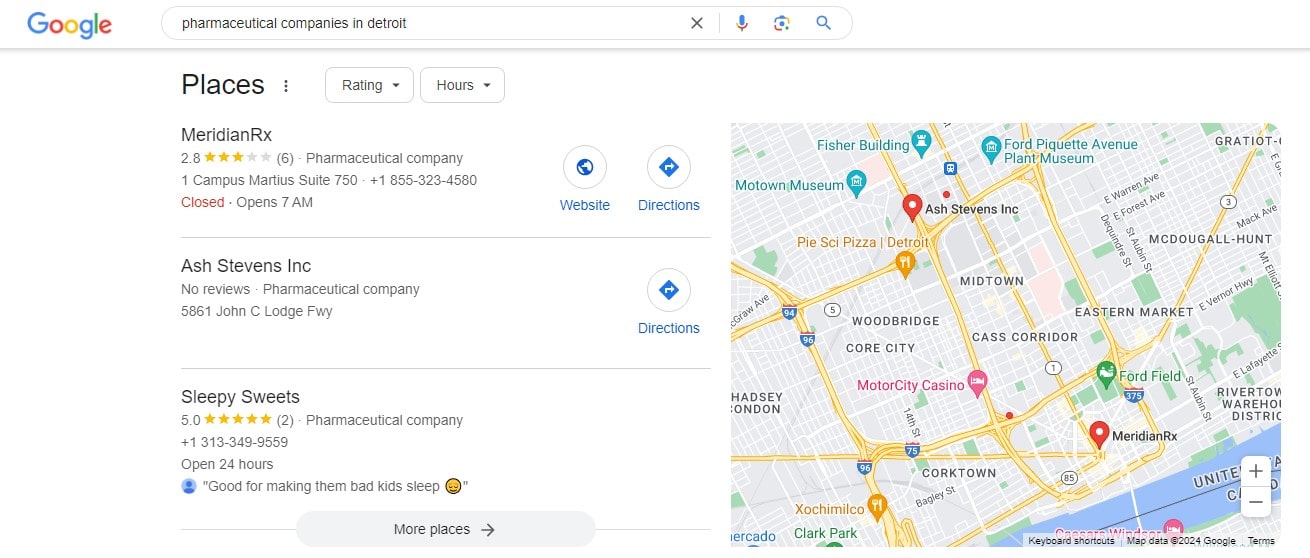Click the More places button
This screenshot has height=558, width=1310.
click(x=445, y=529)
